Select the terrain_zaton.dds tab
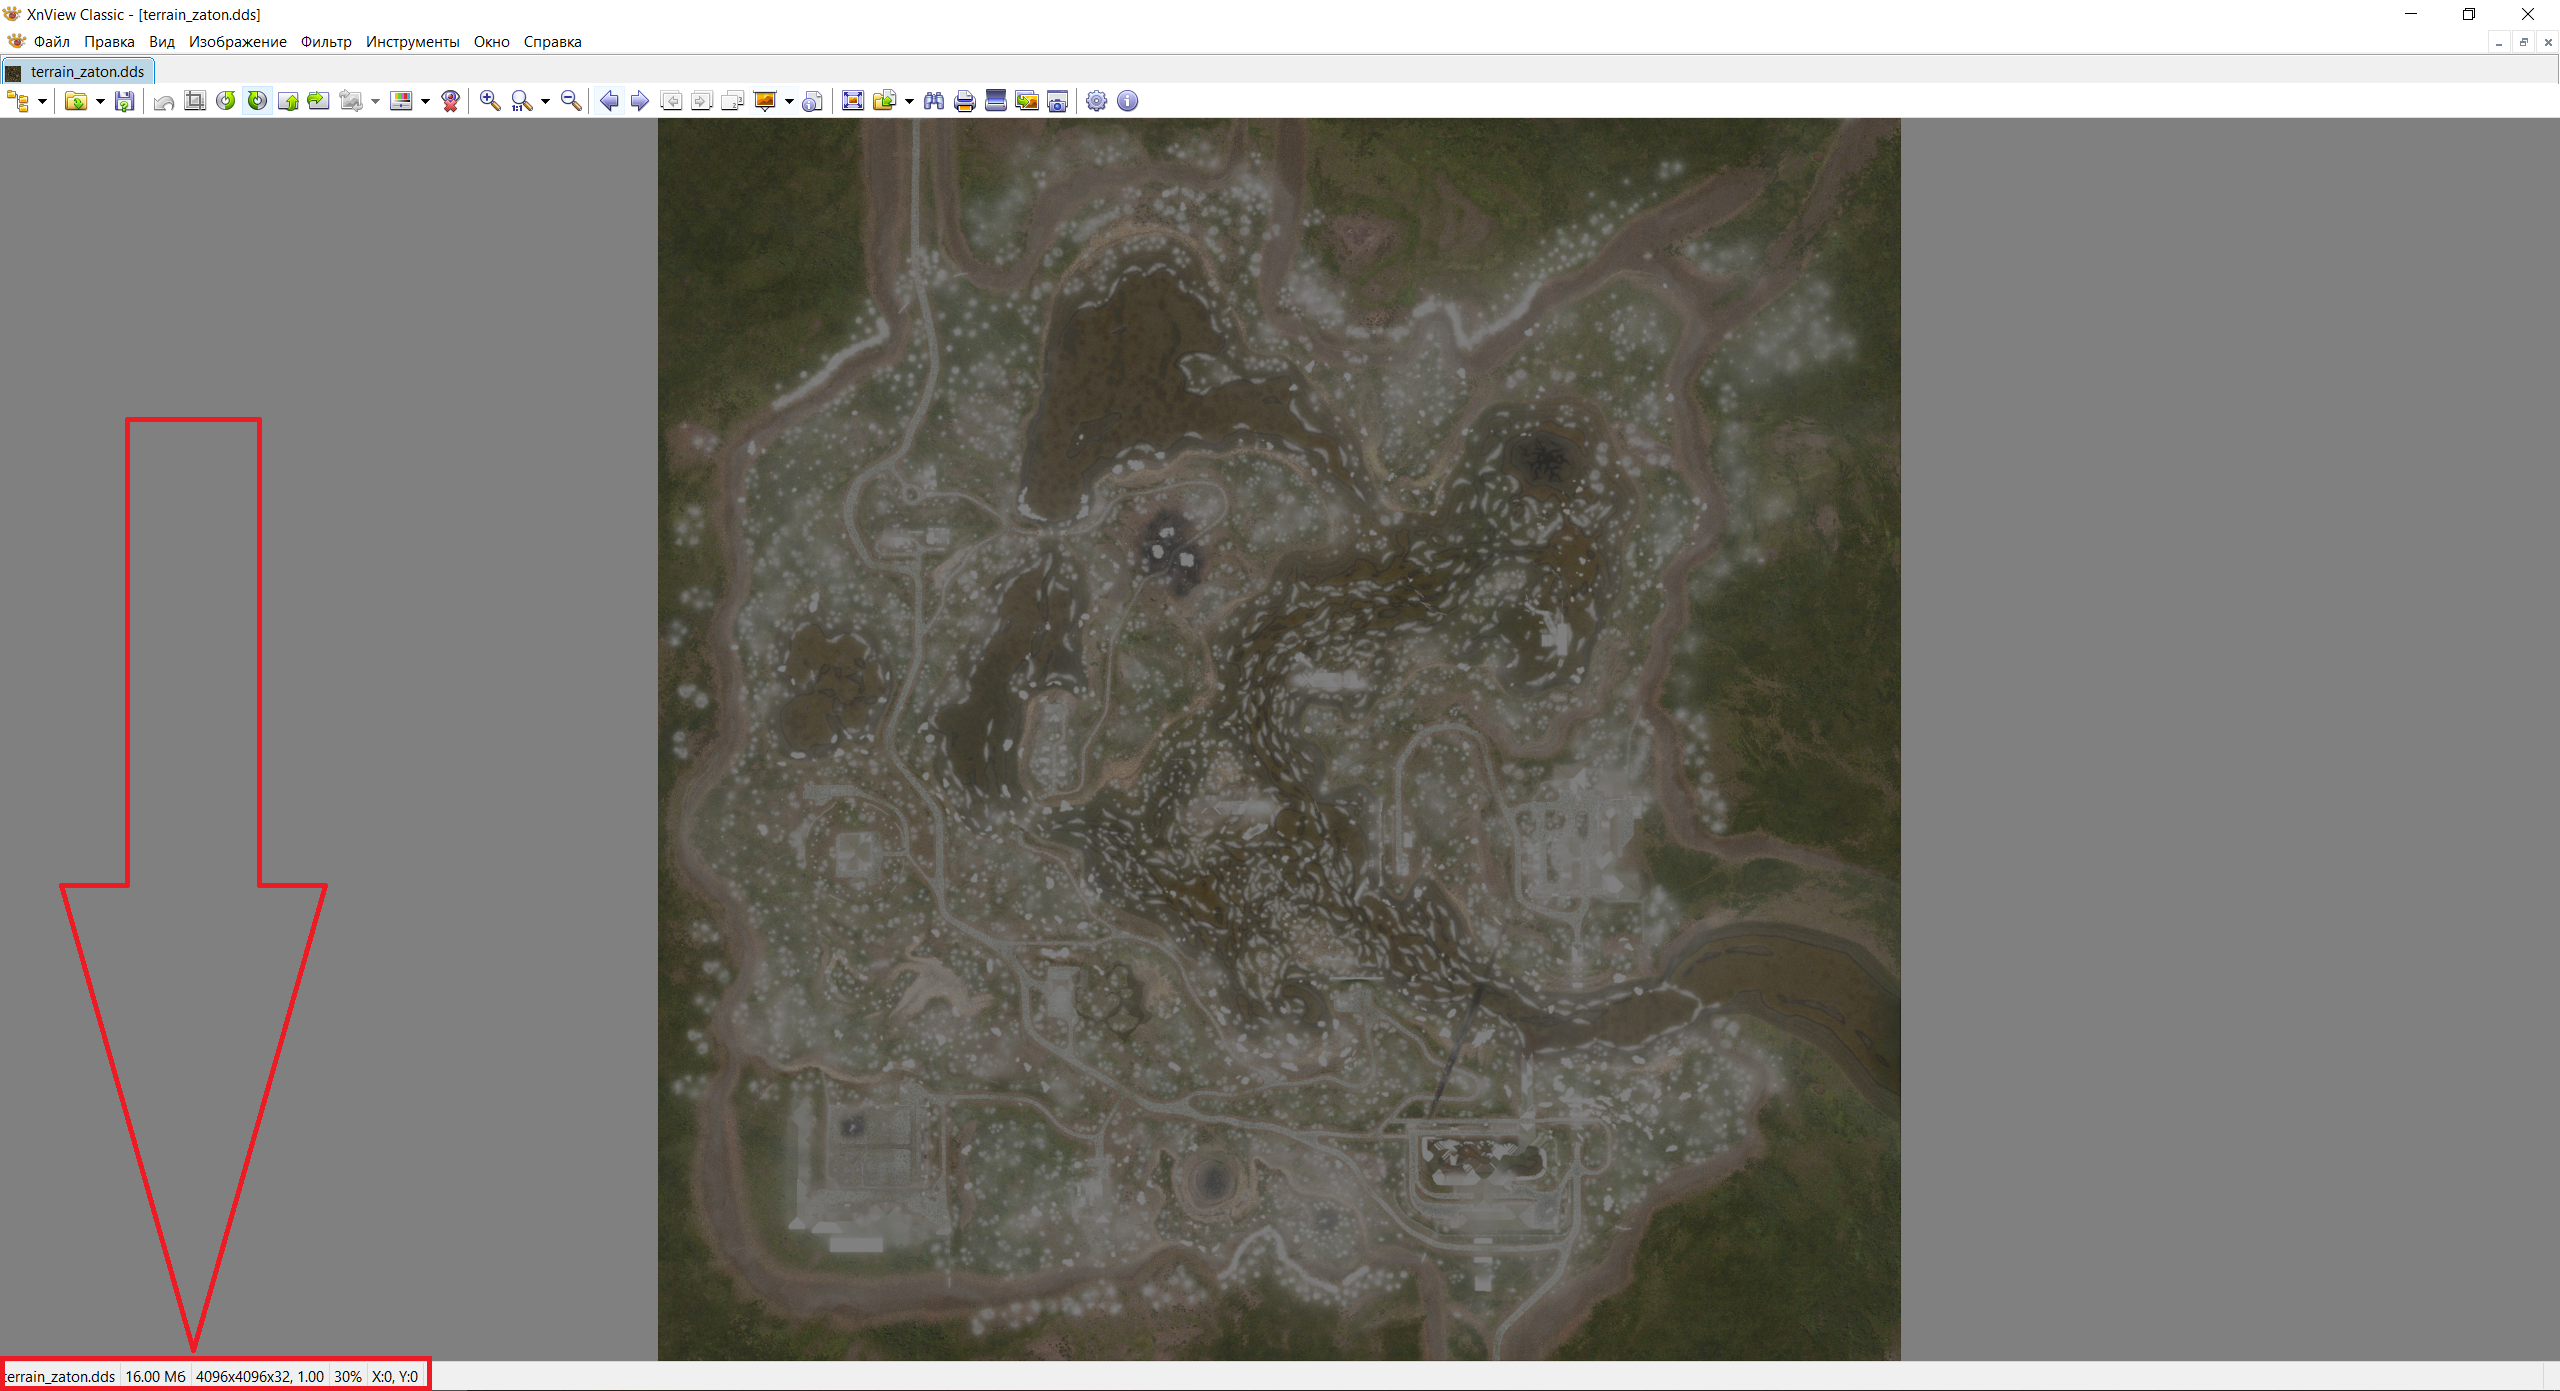Image resolution: width=2560 pixels, height=1391 pixels. point(78,72)
